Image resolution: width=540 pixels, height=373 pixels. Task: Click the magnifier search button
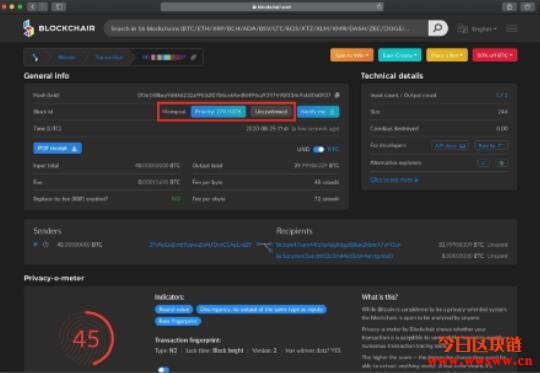point(438,28)
